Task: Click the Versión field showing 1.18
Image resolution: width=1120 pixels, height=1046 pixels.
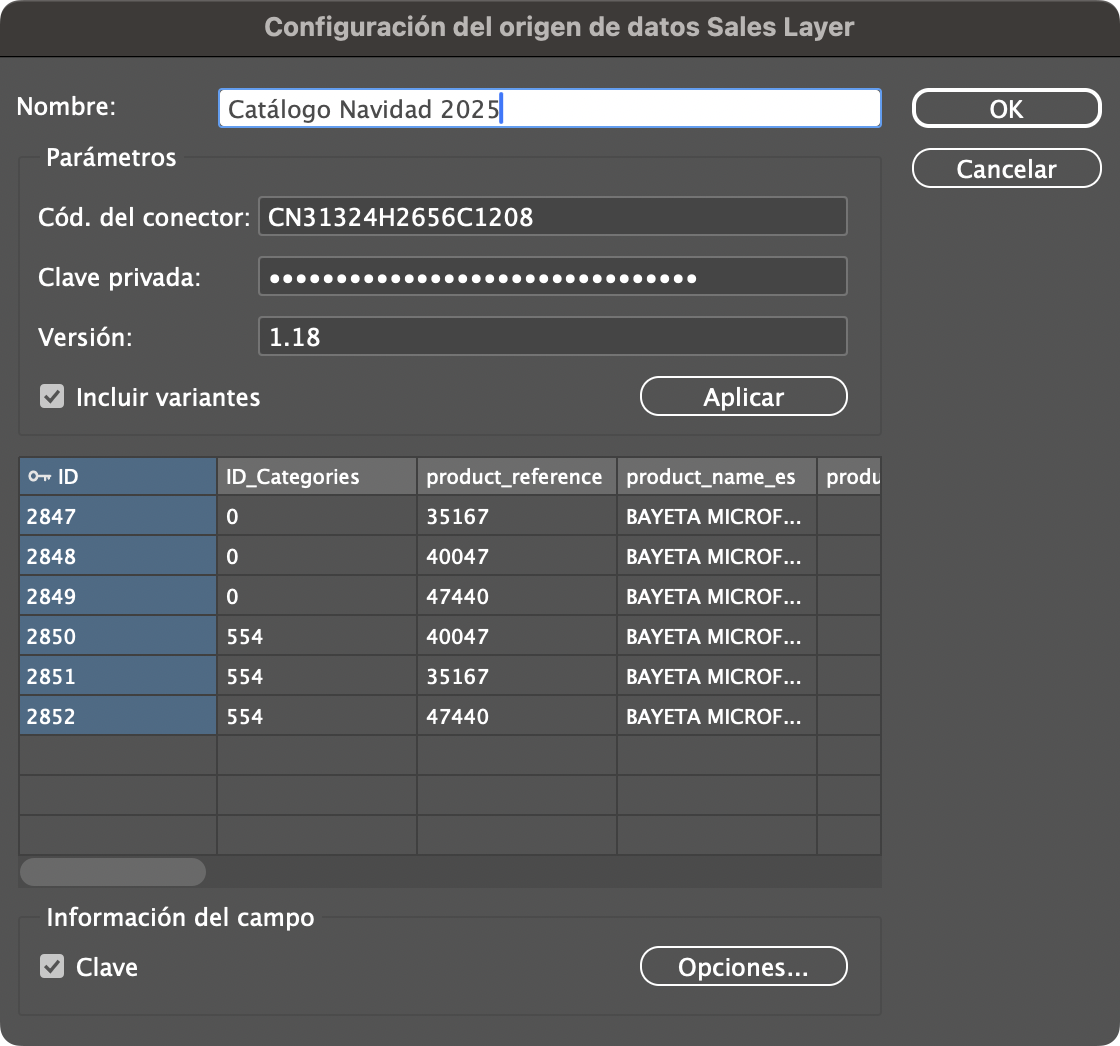Action: coord(550,336)
